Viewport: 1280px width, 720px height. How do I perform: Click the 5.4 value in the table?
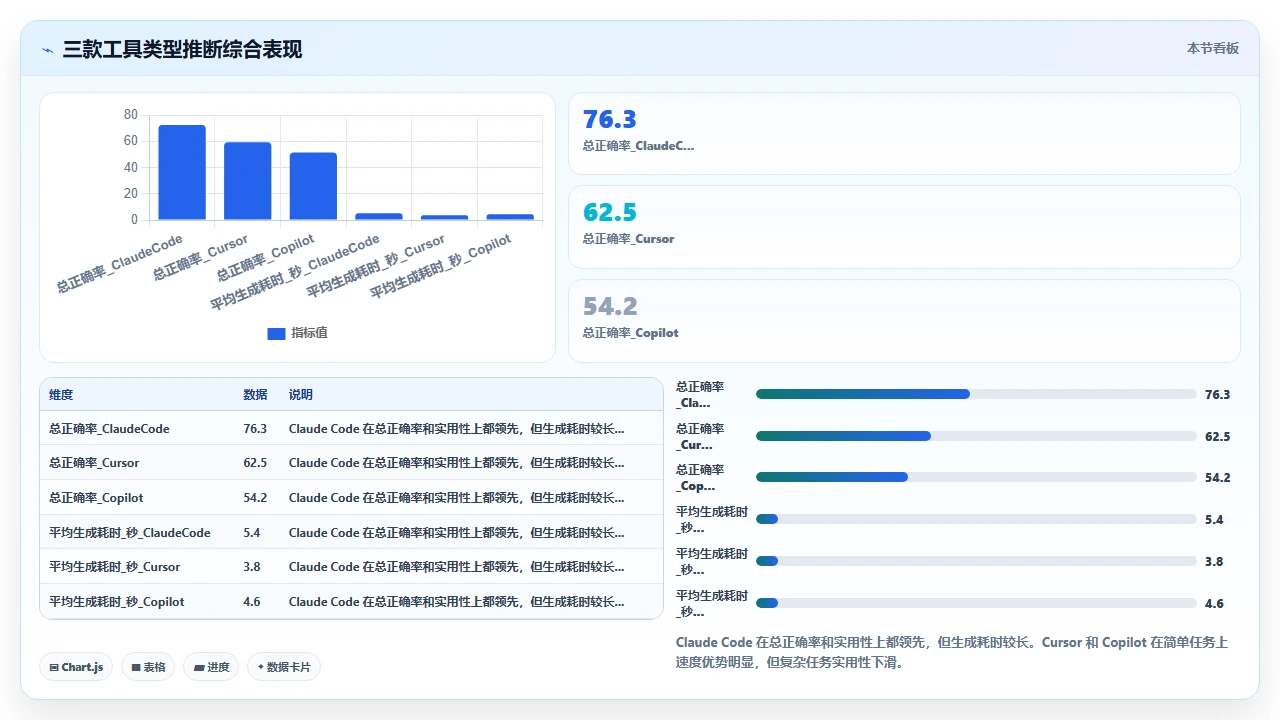pos(252,533)
